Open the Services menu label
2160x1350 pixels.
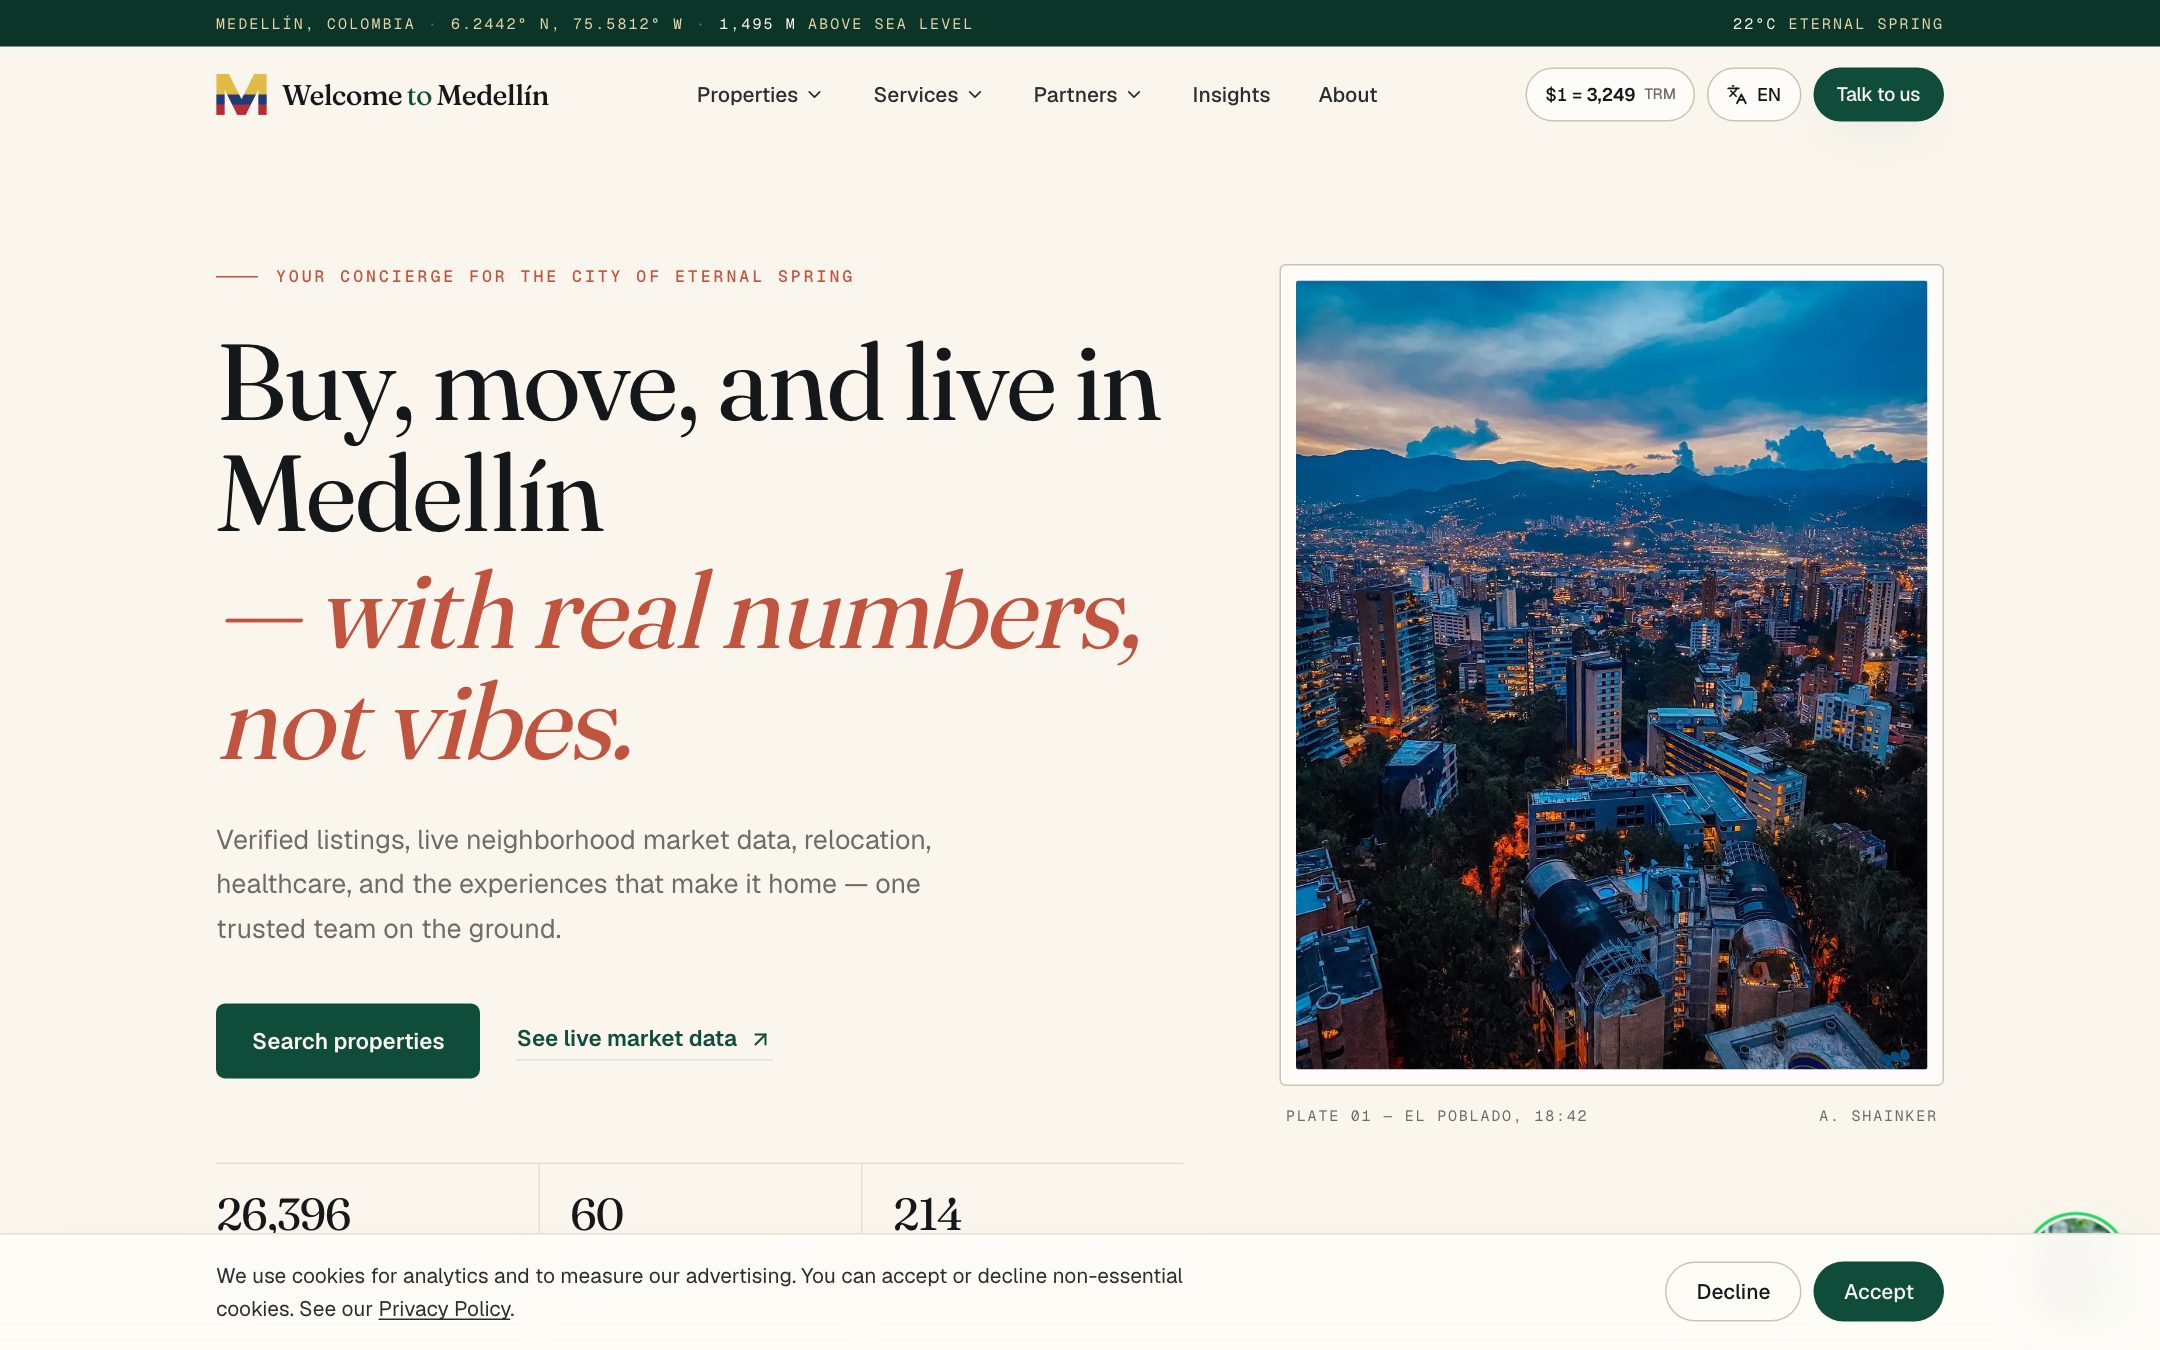click(915, 95)
